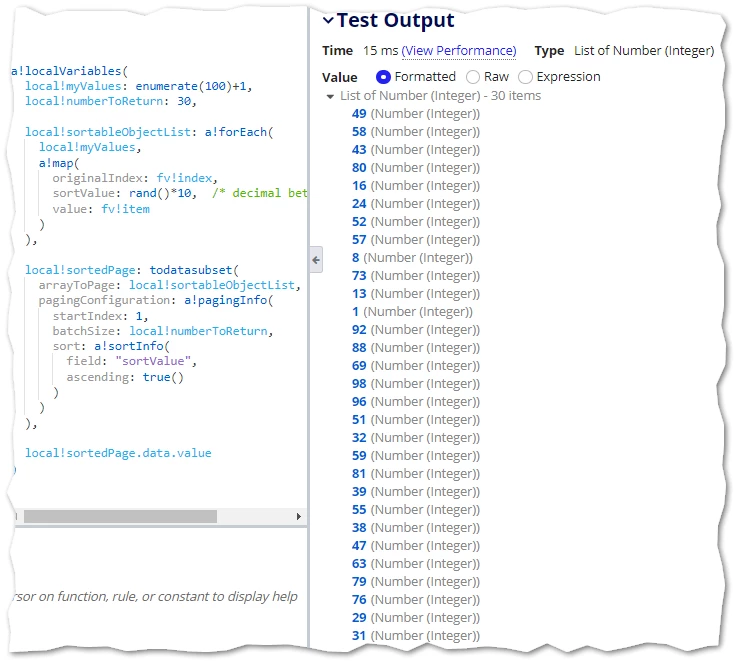This screenshot has width=736, height=662.
Task: Click the value 96 in output list
Action: tap(359, 401)
